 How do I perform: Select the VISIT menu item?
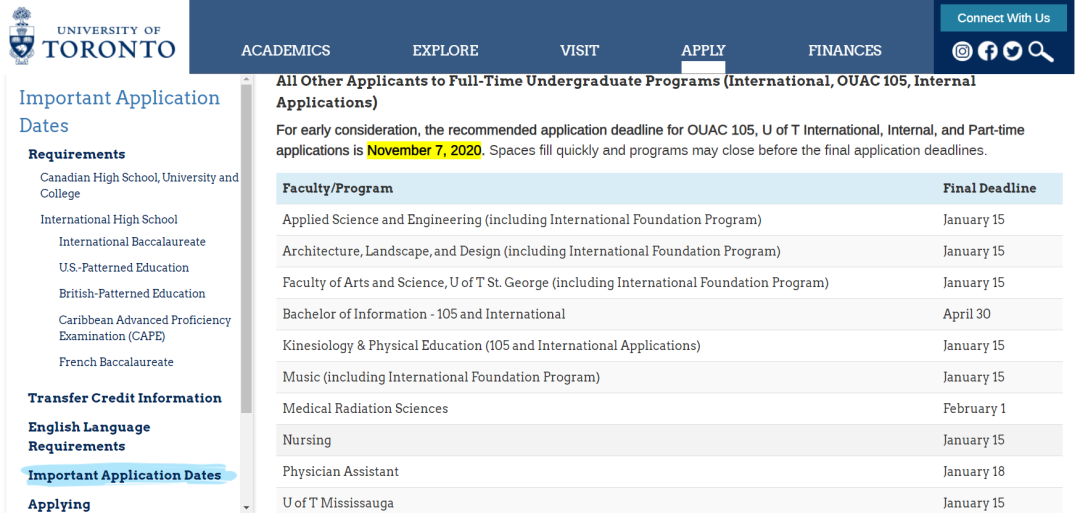(579, 50)
